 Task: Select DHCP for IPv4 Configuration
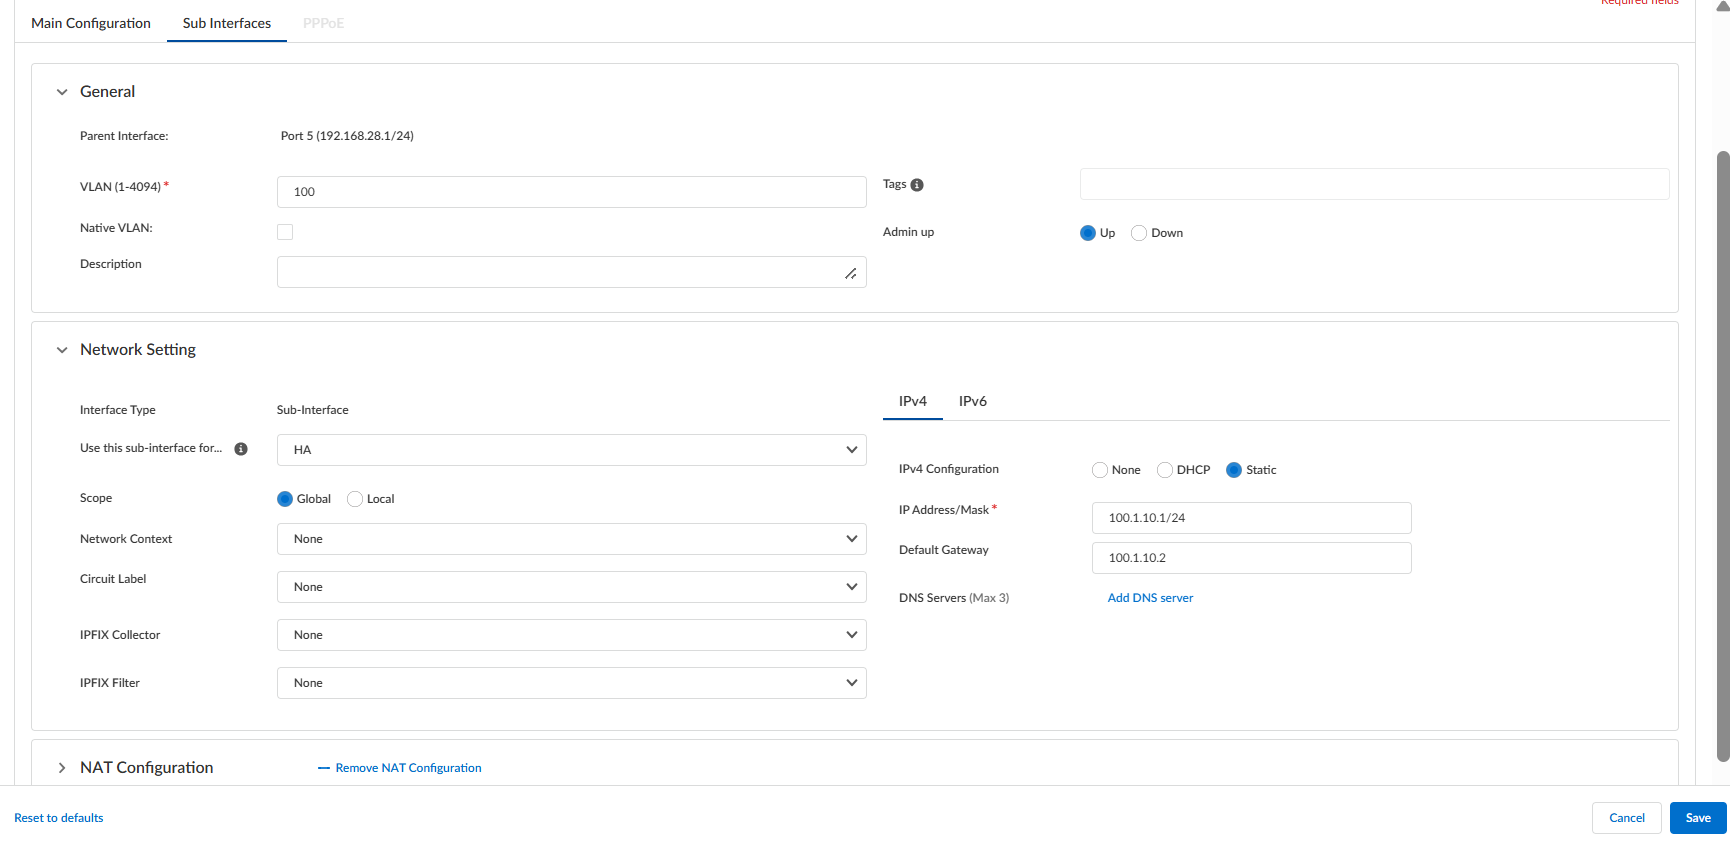(1165, 470)
